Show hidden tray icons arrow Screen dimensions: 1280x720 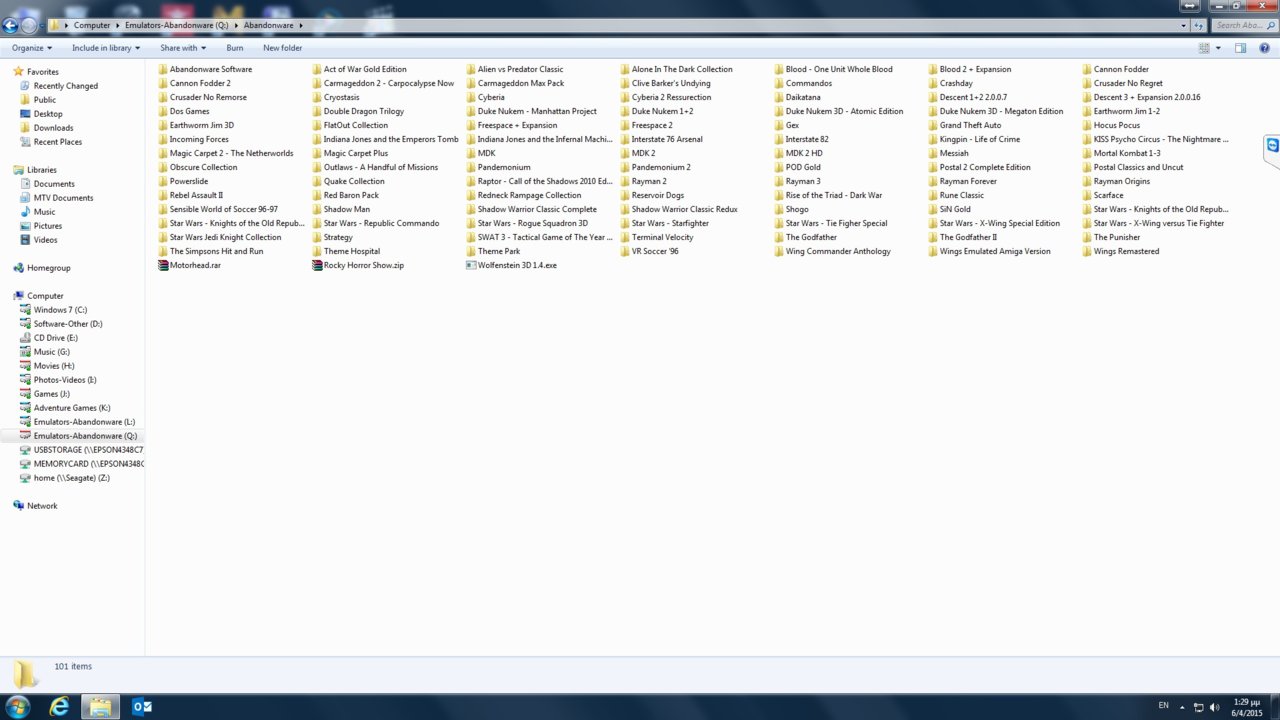coord(1182,707)
